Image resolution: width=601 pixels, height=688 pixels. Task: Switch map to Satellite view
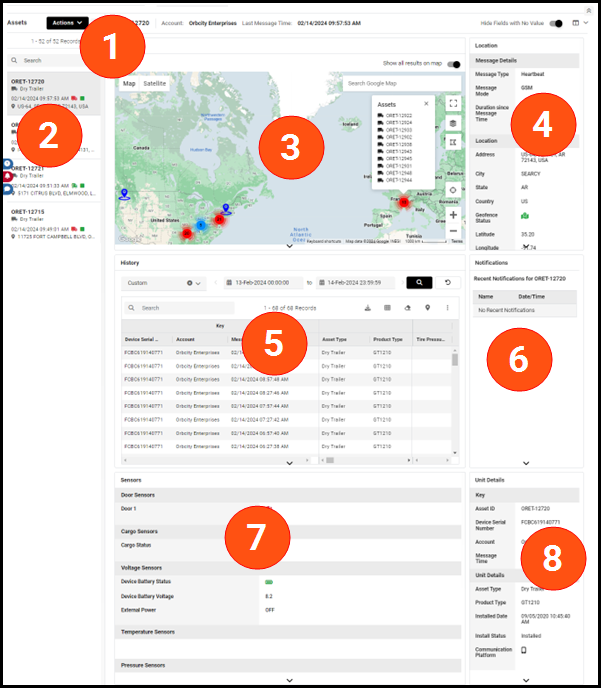point(155,84)
